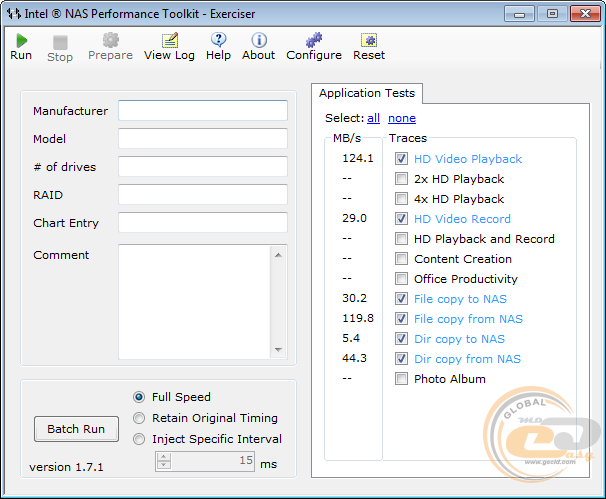Image resolution: width=606 pixels, height=499 pixels.
Task: Click the Prepare gear icon
Action: [111, 40]
